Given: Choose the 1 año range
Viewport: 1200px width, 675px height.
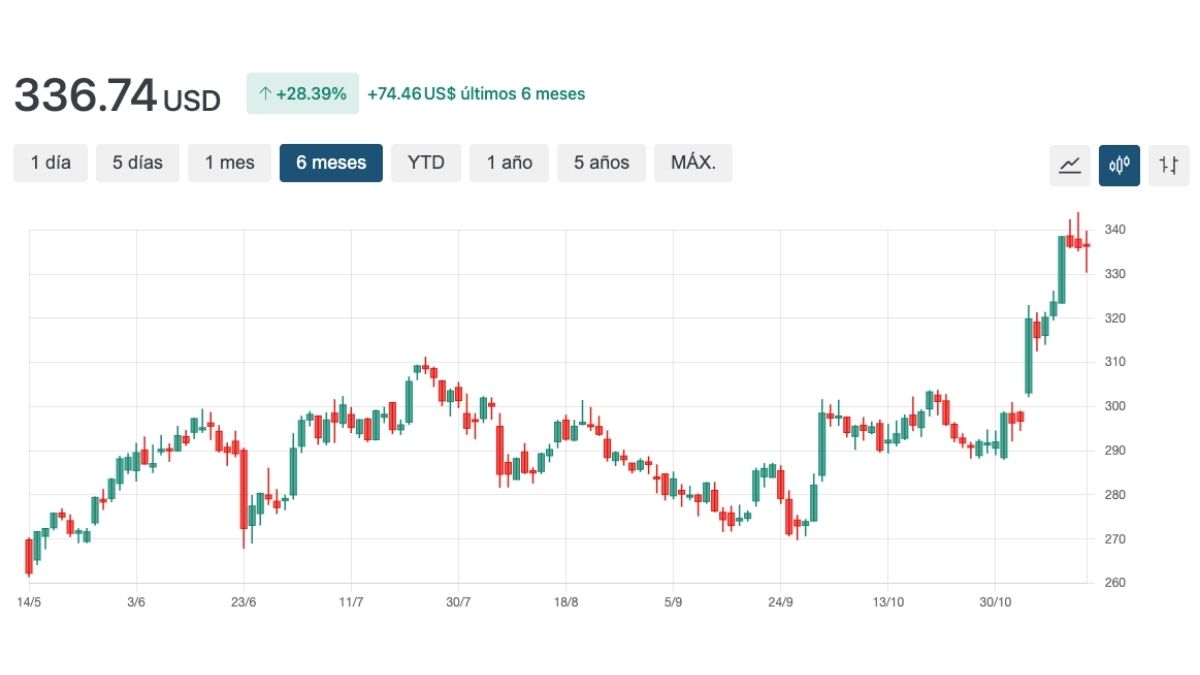Looking at the screenshot, I should click(x=510, y=163).
